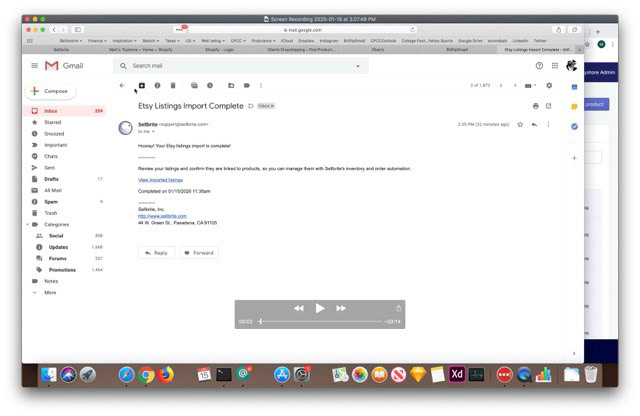Viewport: 640px width, 416px height.
Task: Open Finance bookmarks folder dropdown
Action: tap(97, 41)
